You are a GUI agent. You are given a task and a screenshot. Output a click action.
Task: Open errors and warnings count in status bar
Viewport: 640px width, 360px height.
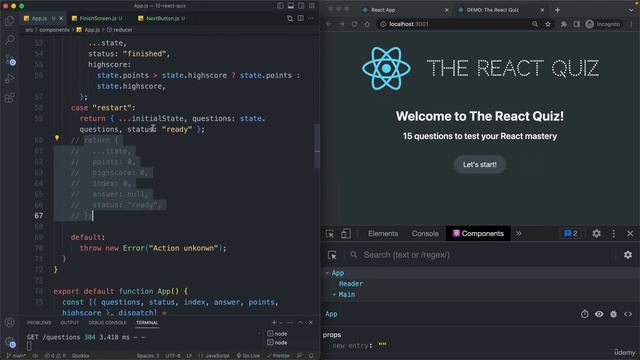[55, 356]
